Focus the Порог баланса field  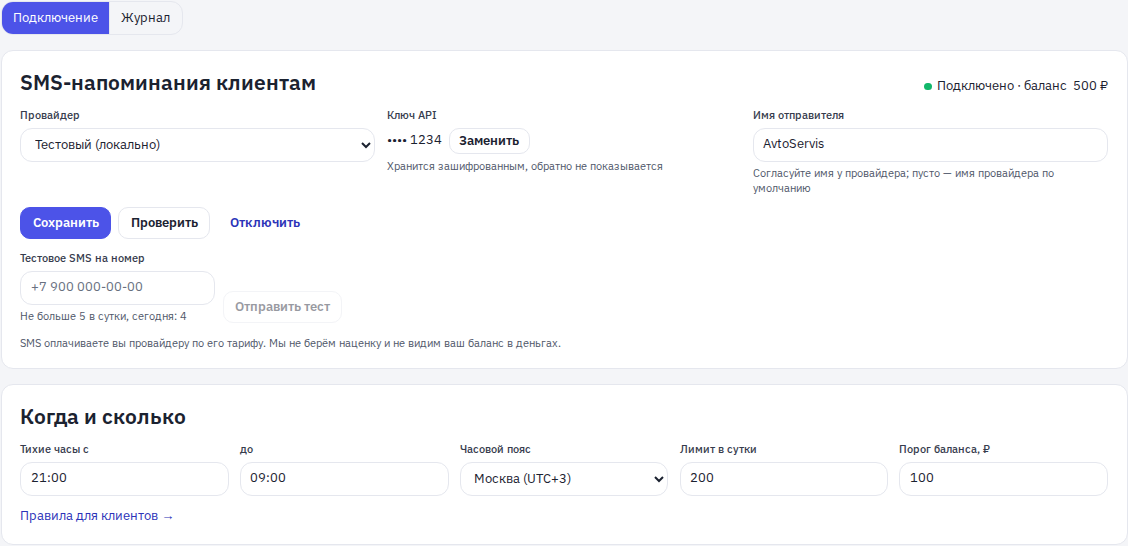(x=1004, y=479)
